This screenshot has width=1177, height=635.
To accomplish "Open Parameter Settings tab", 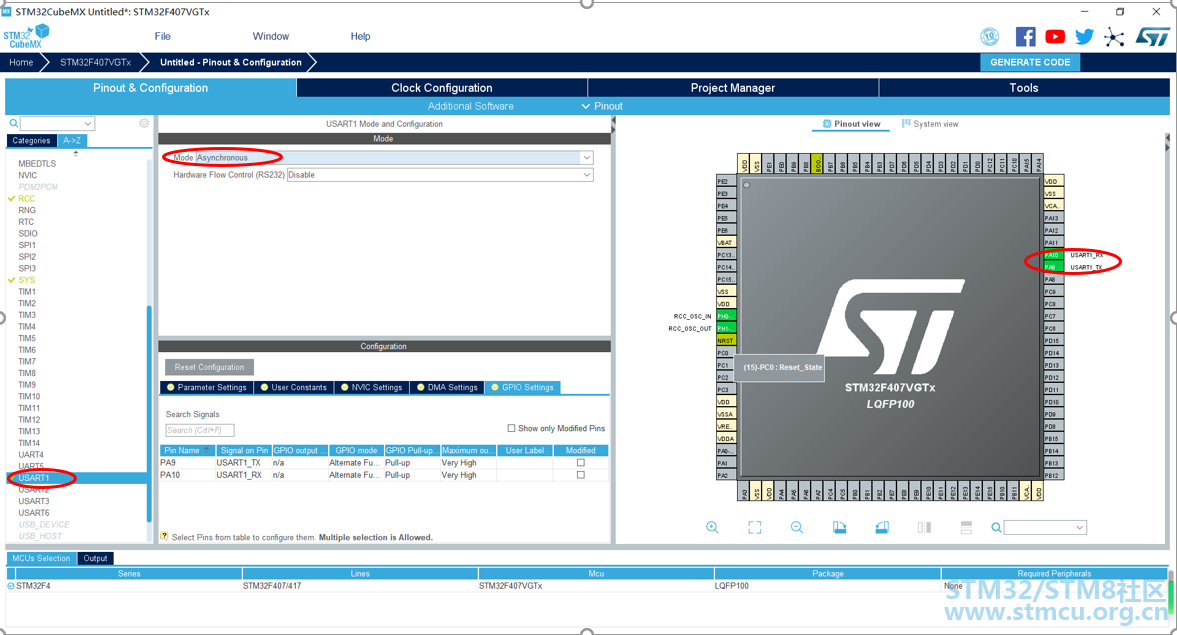I will tap(206, 387).
